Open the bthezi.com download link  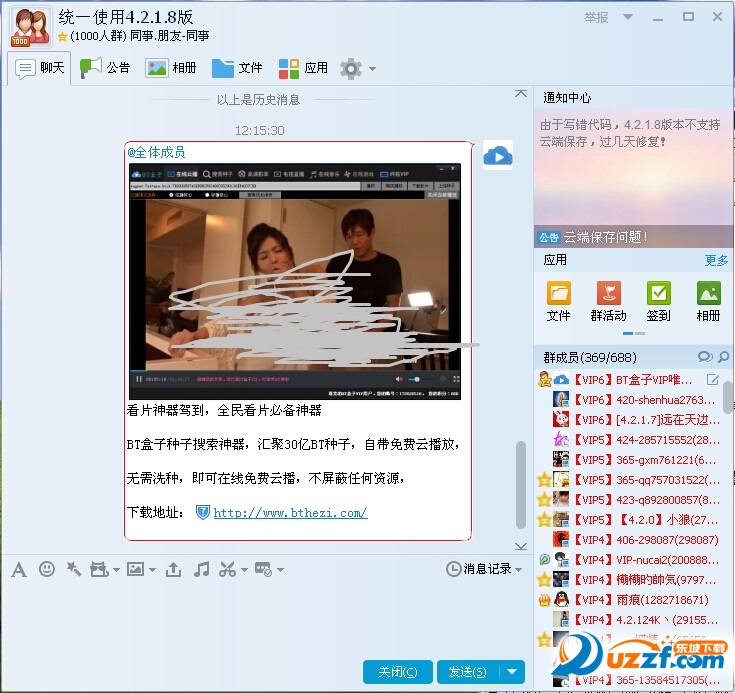pyautogui.click(x=290, y=513)
